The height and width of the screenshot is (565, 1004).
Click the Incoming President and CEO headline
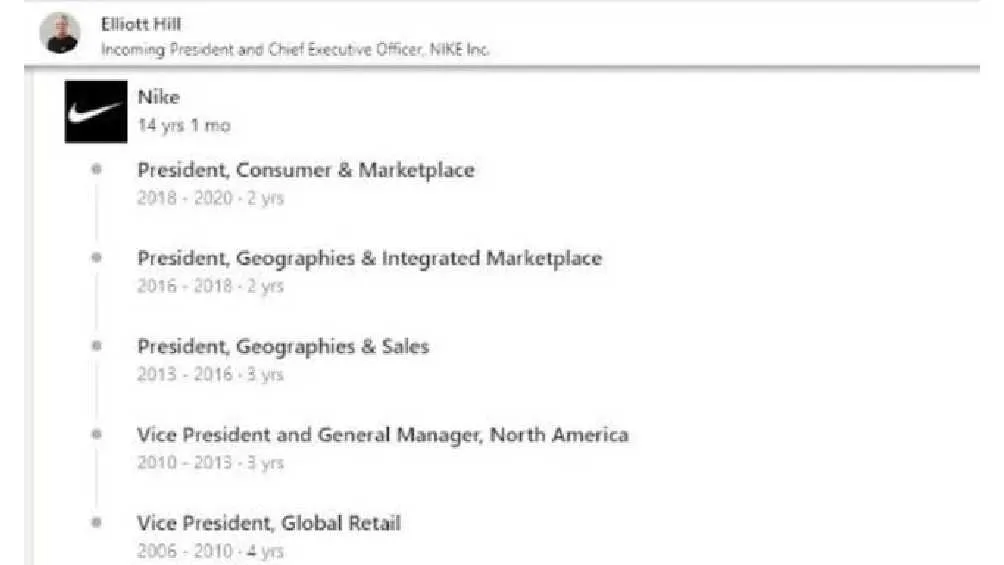coord(295,49)
